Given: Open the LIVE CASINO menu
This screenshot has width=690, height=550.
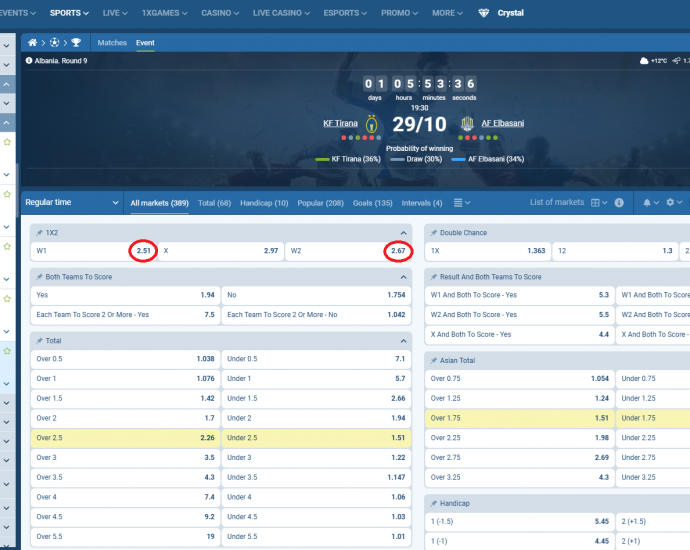Looking at the screenshot, I should point(281,13).
